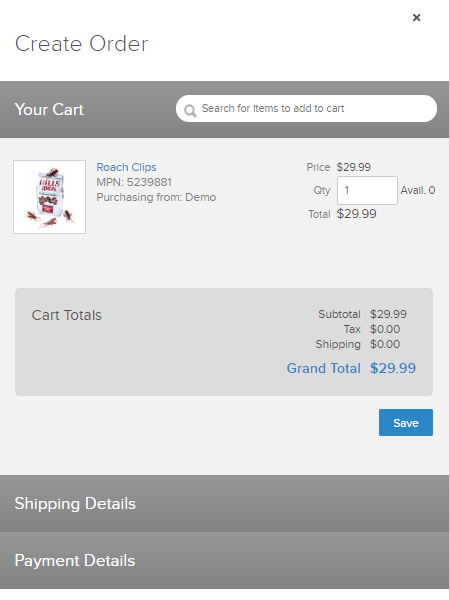Screen dimensions: 450x600
Task: Select the Qty input box
Action: coord(367,190)
